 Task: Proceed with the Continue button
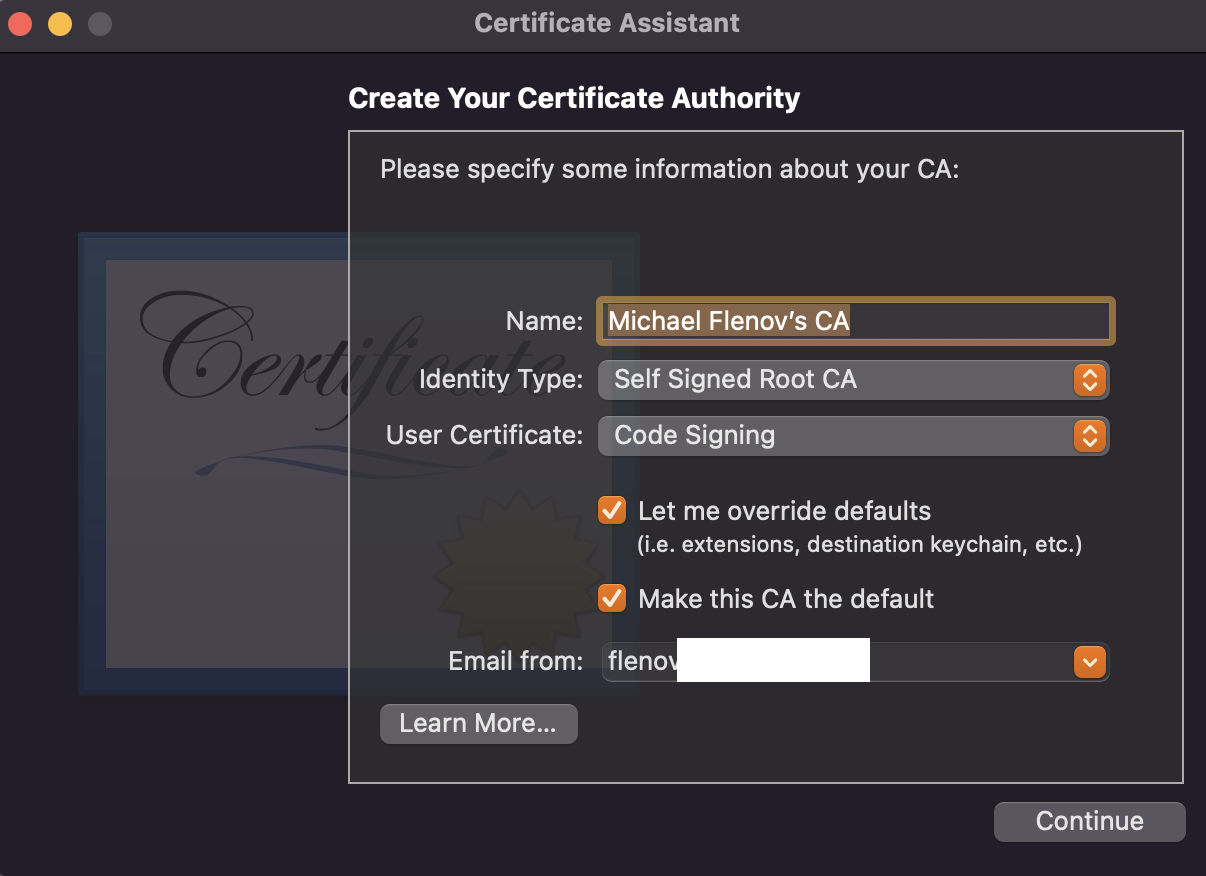click(1089, 822)
